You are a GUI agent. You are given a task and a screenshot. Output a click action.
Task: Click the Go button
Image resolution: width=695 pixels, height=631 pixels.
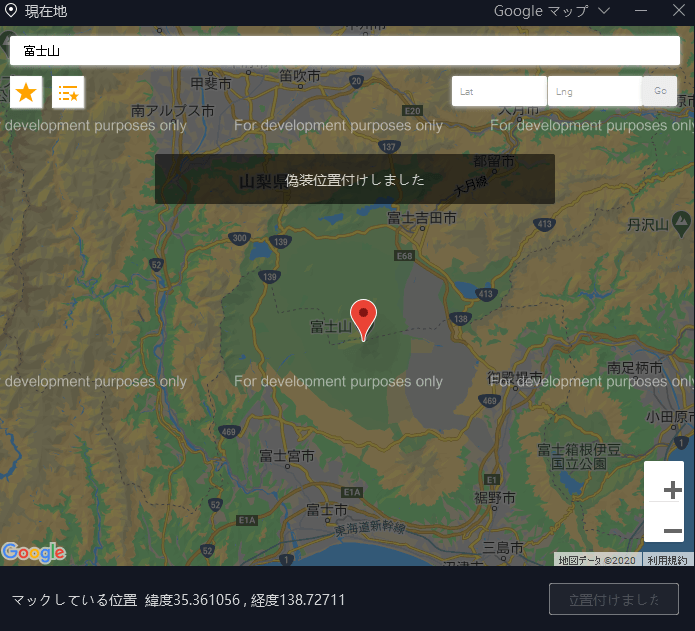click(x=660, y=91)
